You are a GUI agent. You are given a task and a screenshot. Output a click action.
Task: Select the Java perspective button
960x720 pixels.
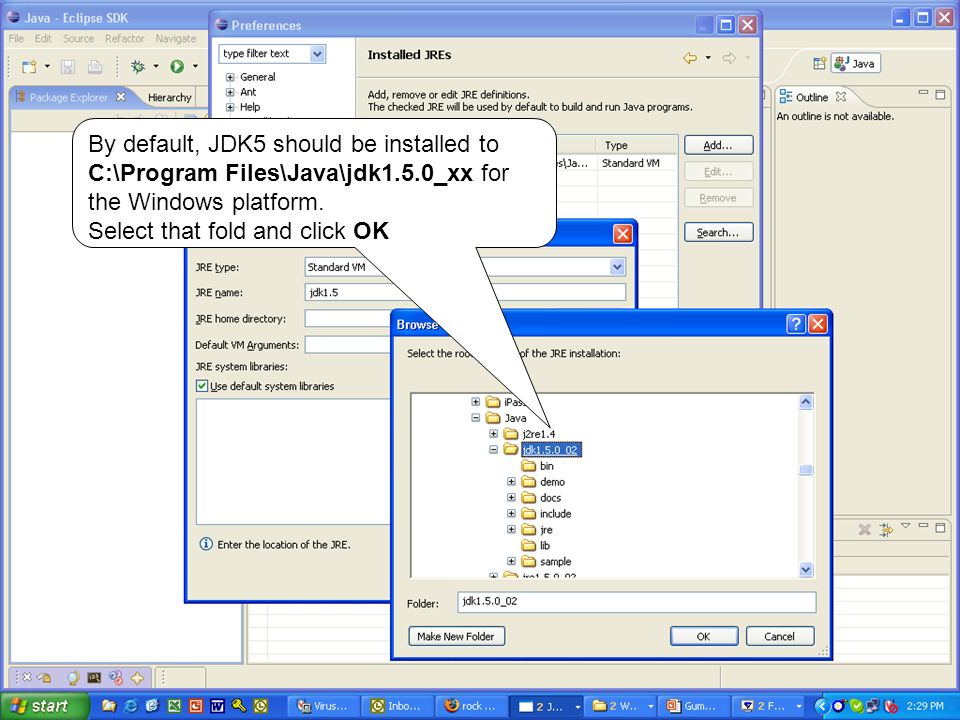[855, 63]
